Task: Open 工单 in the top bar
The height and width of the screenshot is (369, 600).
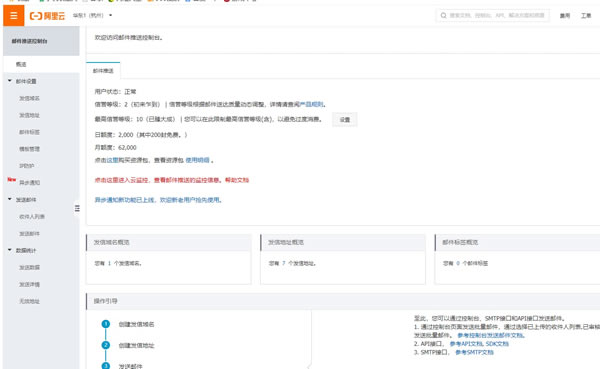Action: coord(586,16)
